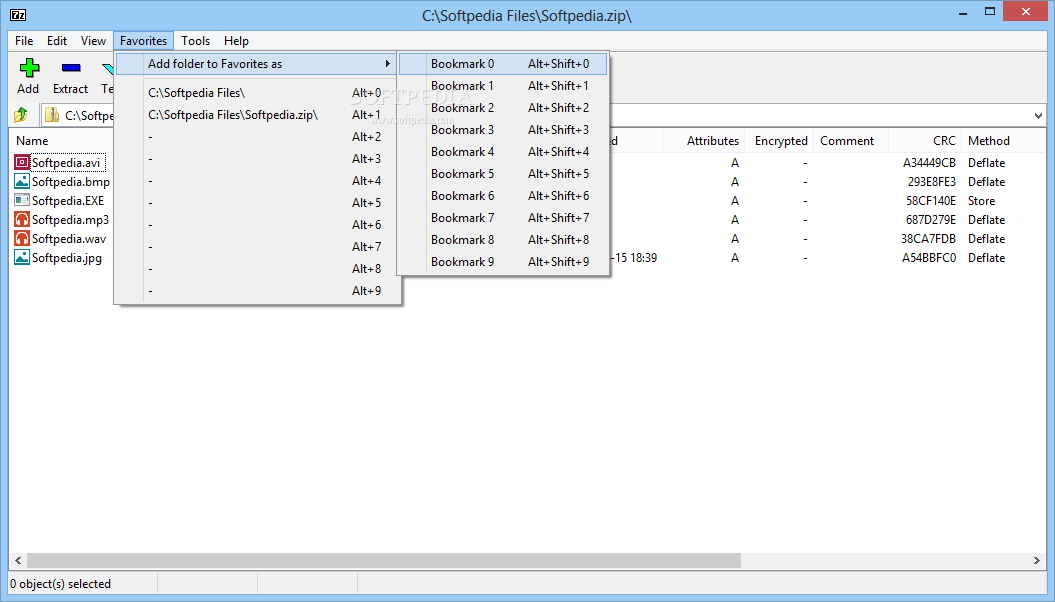The height and width of the screenshot is (602, 1055).
Task: Click the '0 object(s) selected' status text
Action: [x=61, y=584]
